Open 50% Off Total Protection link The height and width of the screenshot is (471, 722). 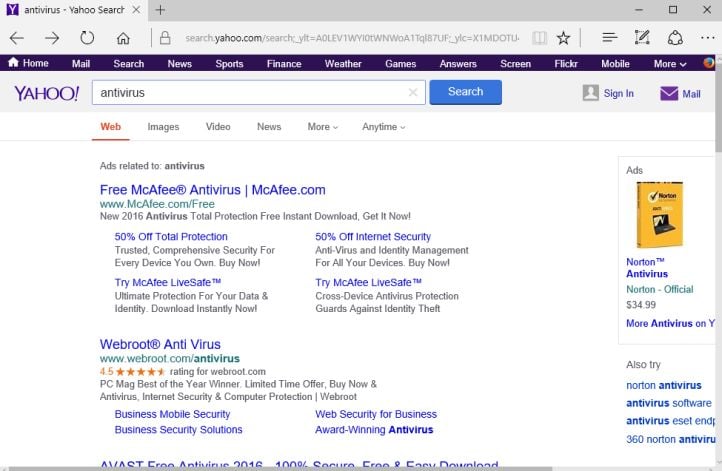coord(171,237)
